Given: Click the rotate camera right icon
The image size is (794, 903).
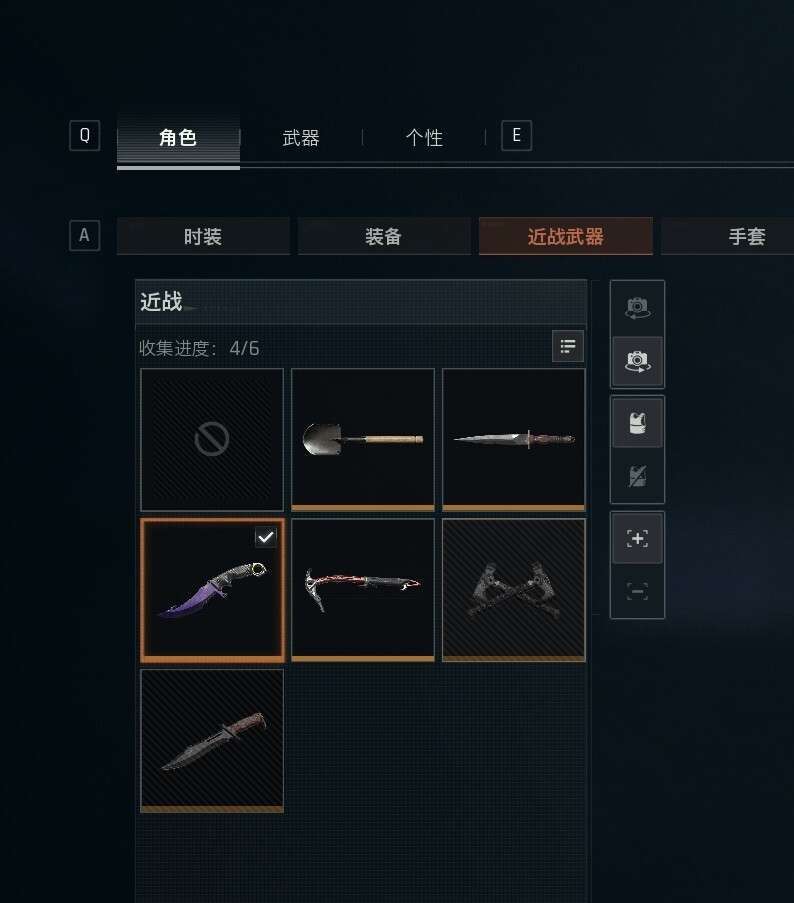Looking at the screenshot, I should [x=637, y=362].
